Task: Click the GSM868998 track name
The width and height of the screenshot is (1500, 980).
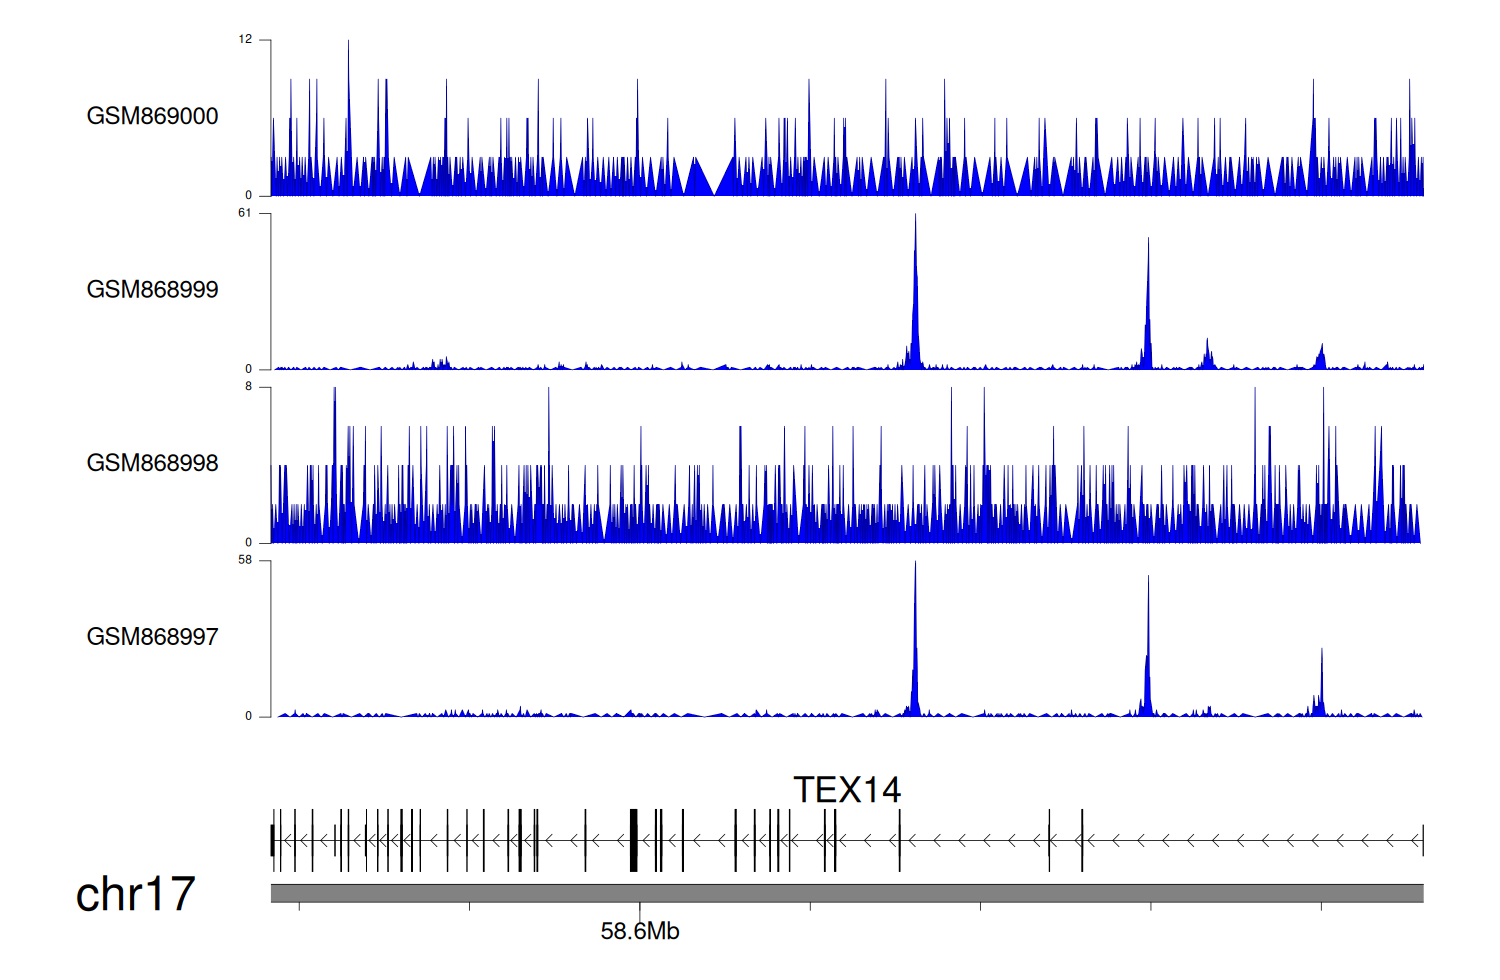Action: pos(152,463)
